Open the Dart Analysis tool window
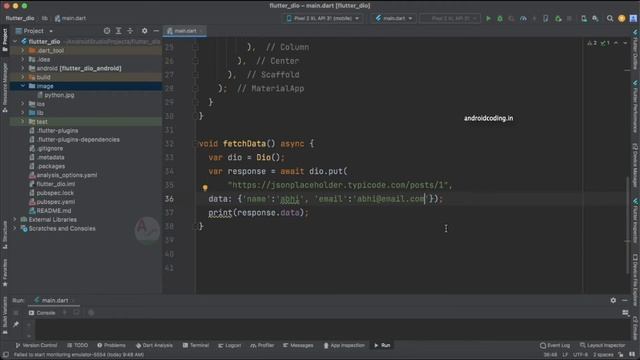 [x=154, y=345]
